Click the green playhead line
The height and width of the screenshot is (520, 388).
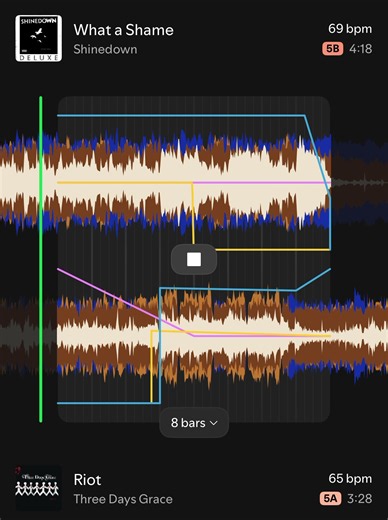click(41, 259)
